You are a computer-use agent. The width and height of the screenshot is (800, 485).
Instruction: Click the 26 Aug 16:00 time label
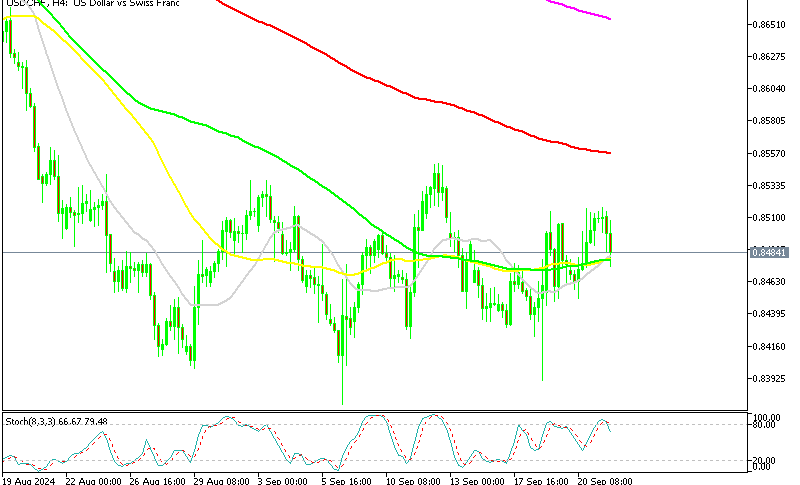(x=158, y=481)
